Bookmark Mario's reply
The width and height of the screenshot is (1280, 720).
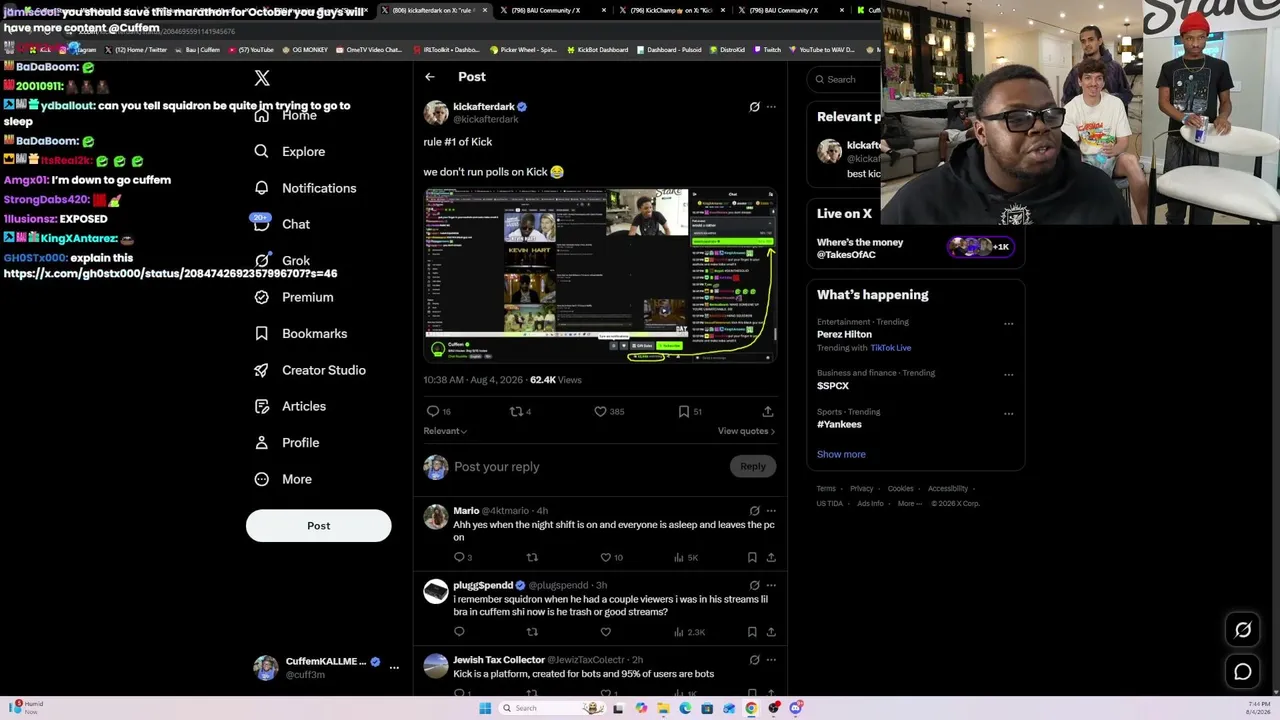[752, 558]
